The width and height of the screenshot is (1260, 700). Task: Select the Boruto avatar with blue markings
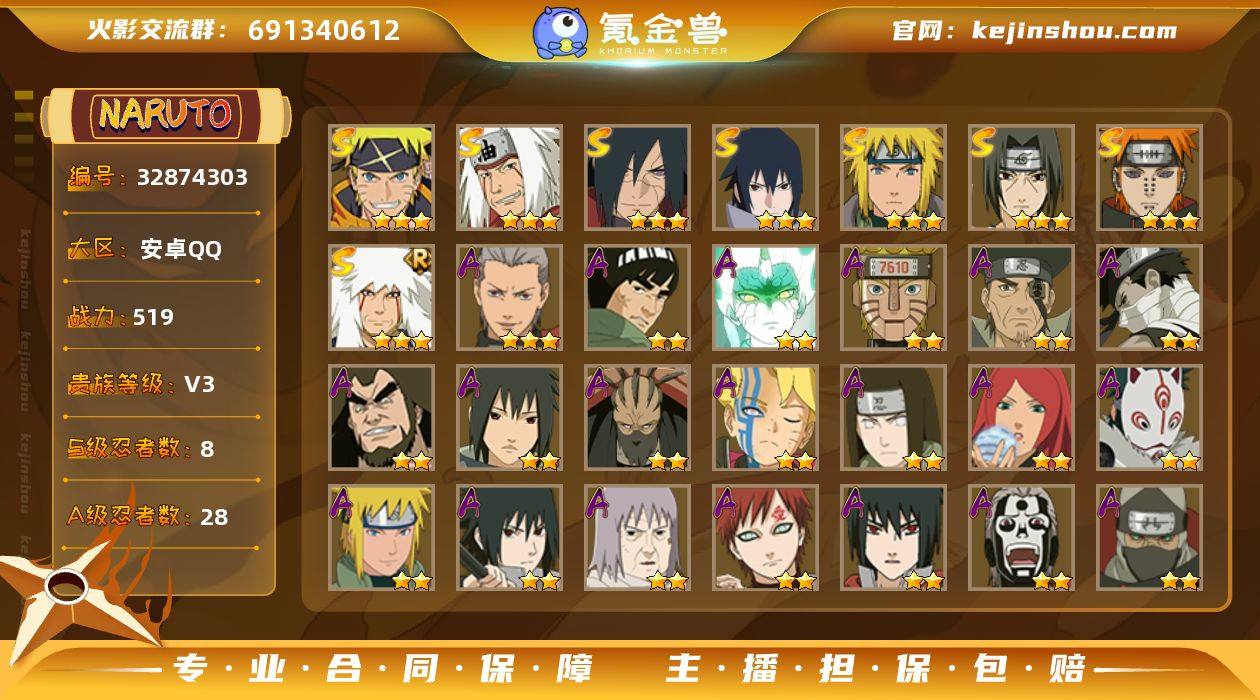pyautogui.click(x=765, y=418)
